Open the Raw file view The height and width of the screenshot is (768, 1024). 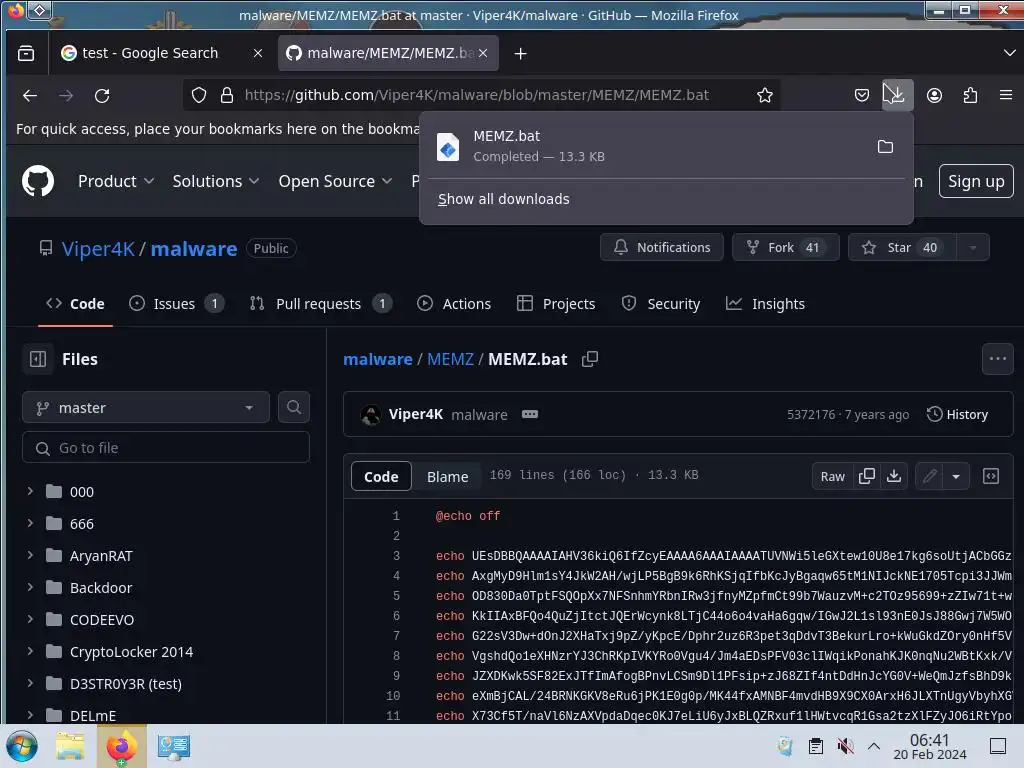click(833, 476)
